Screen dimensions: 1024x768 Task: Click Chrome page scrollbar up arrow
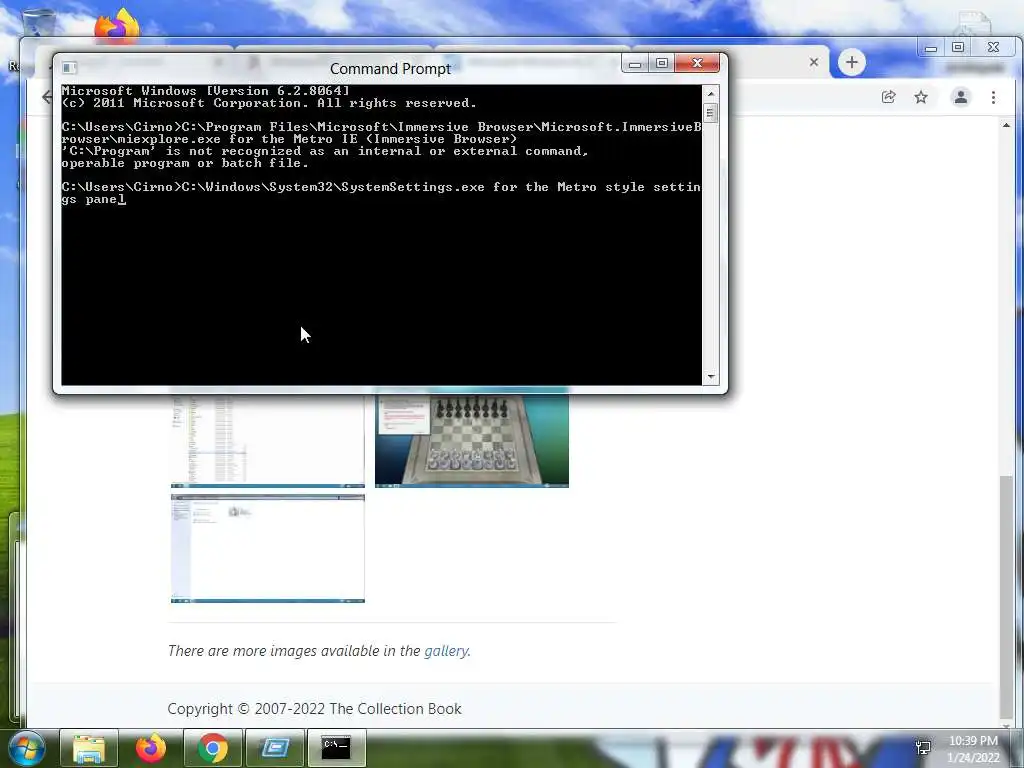coord(1006,125)
